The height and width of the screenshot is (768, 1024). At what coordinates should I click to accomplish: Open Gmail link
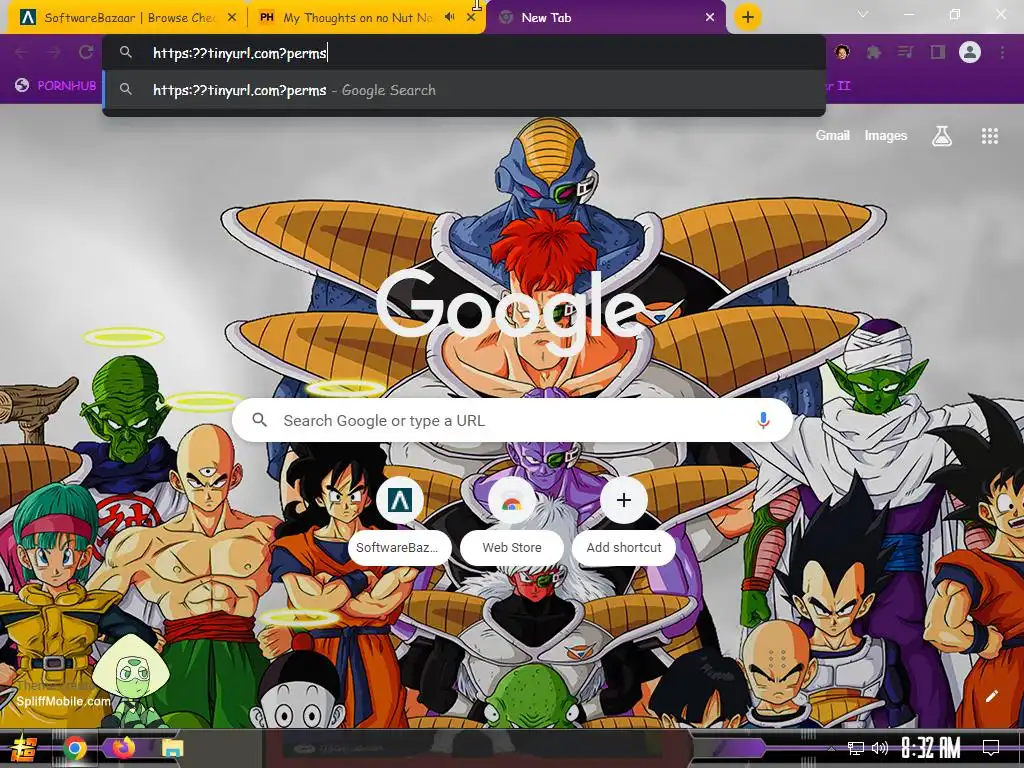tap(832, 136)
